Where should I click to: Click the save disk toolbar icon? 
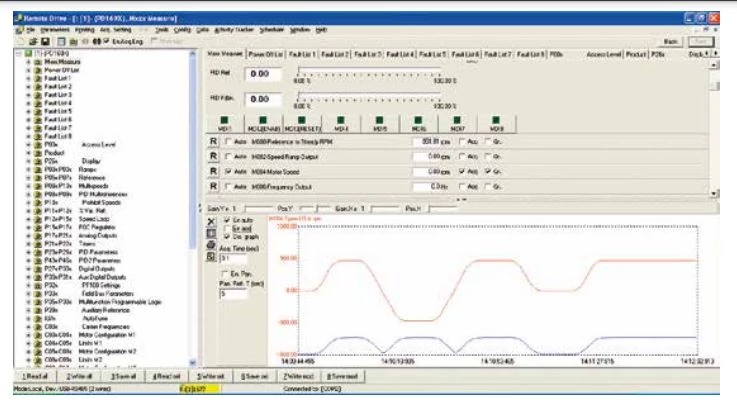click(46, 40)
